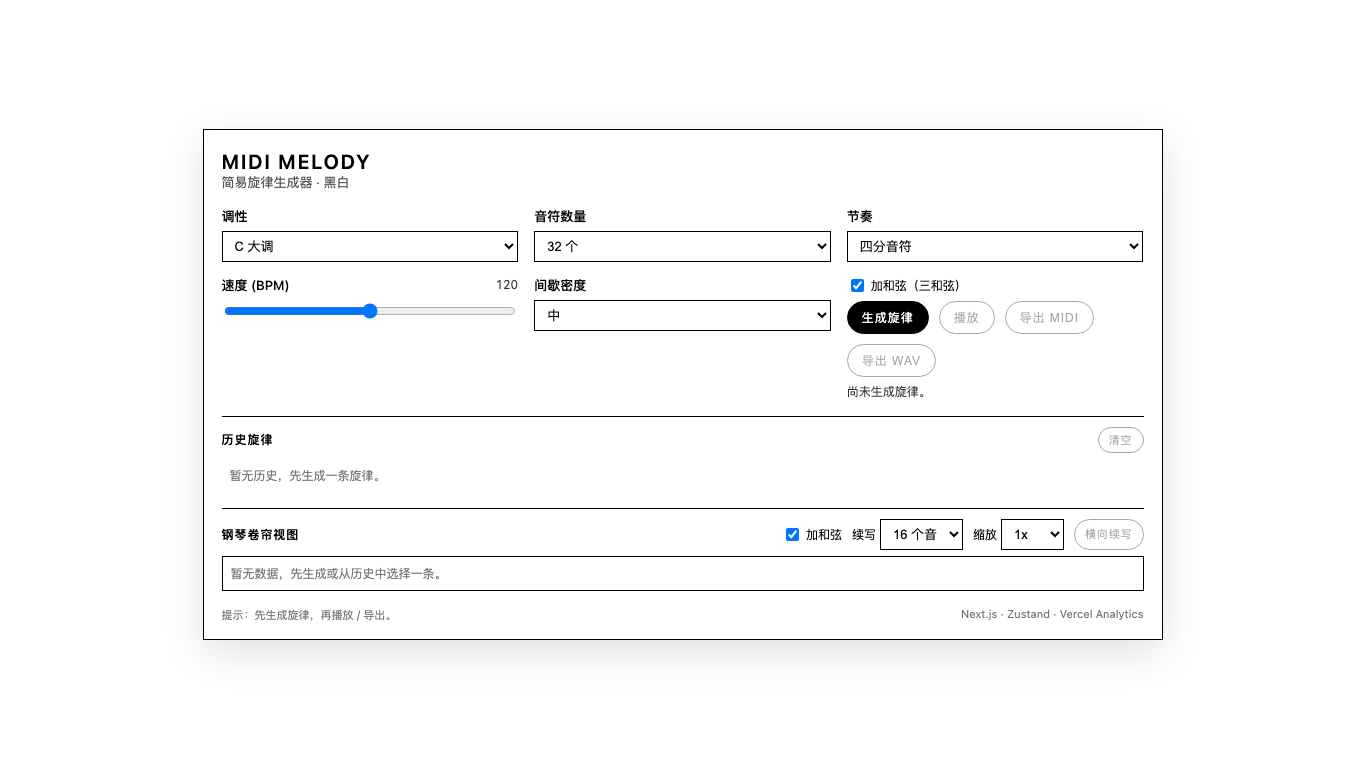
Task: Click the BPM value showing 120
Action: pos(506,284)
